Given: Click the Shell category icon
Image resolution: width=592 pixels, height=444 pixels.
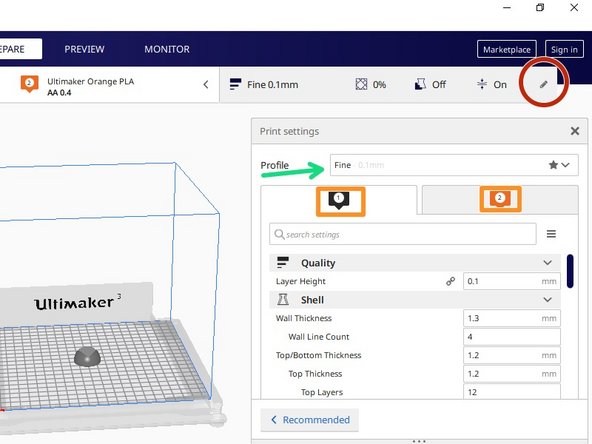Looking at the screenshot, I should click(283, 299).
